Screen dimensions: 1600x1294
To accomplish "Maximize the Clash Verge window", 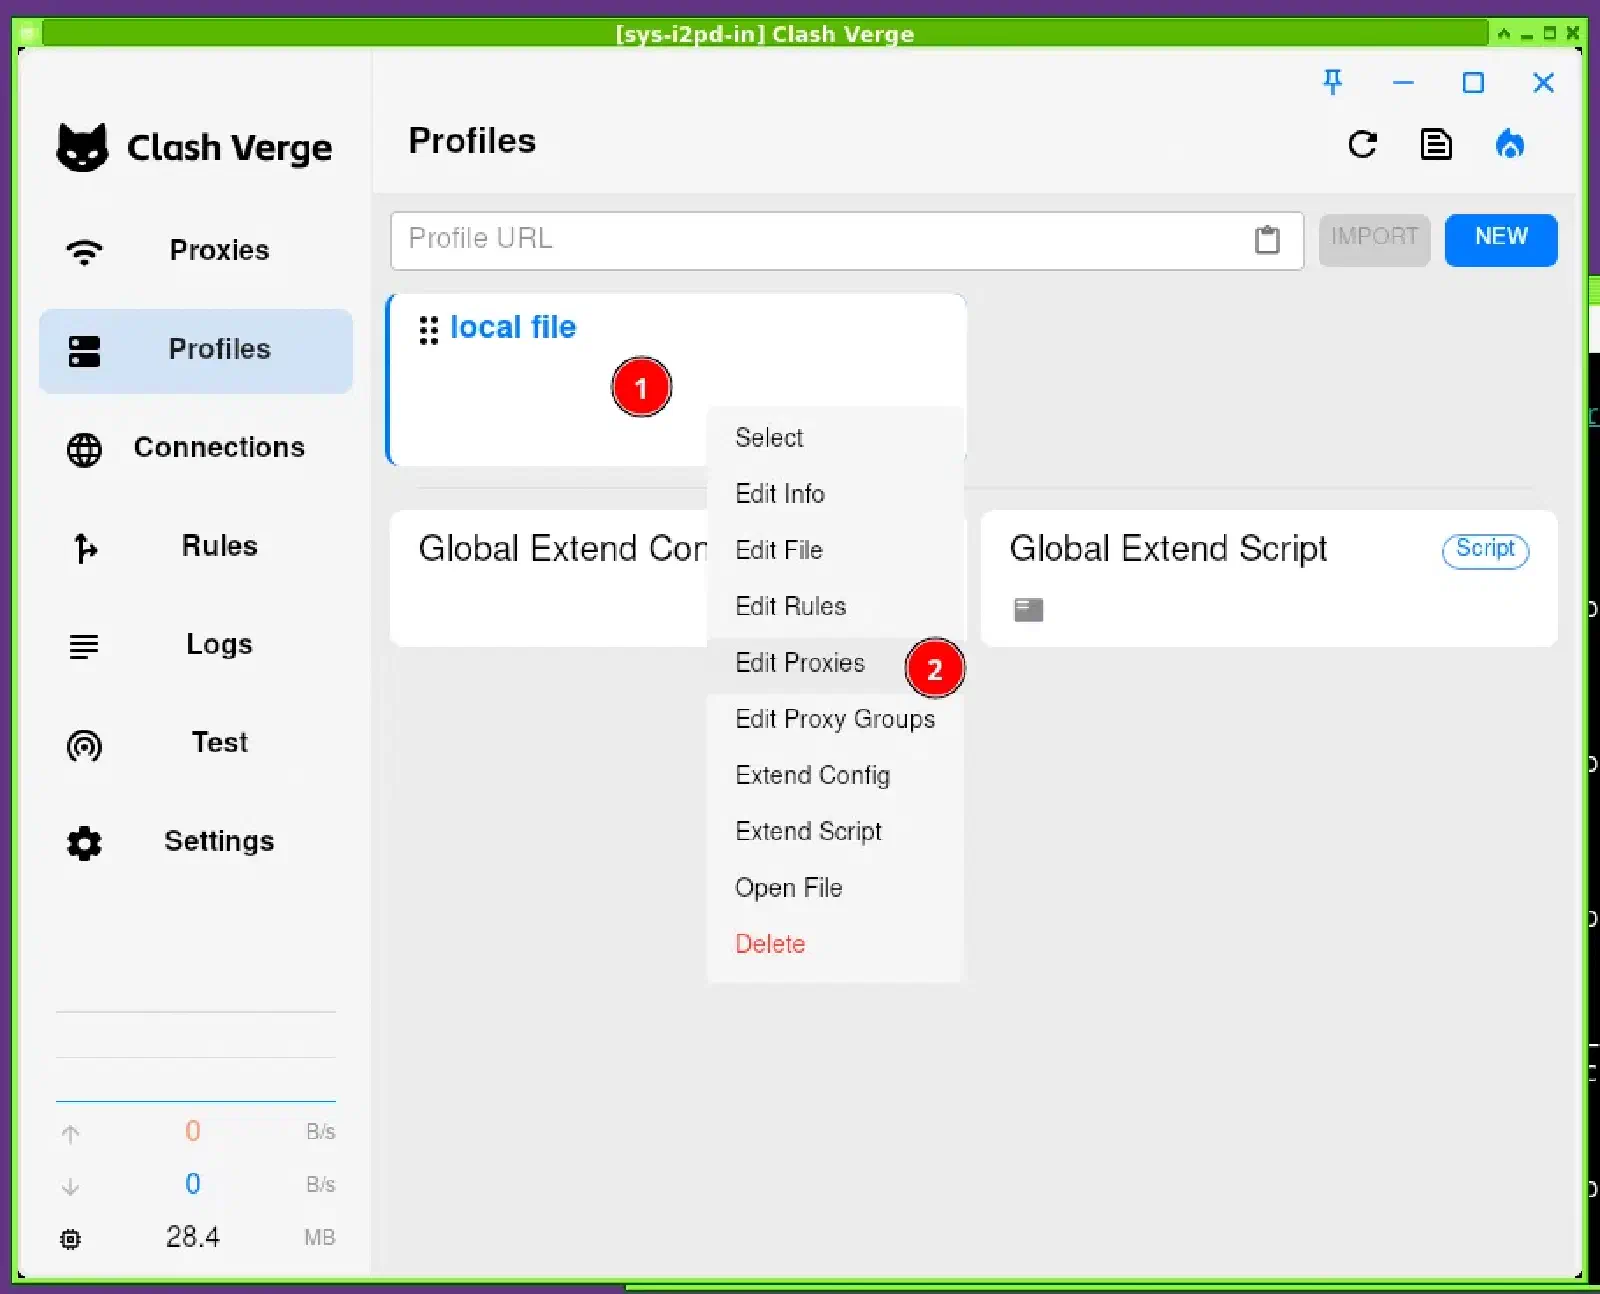I will [x=1473, y=82].
